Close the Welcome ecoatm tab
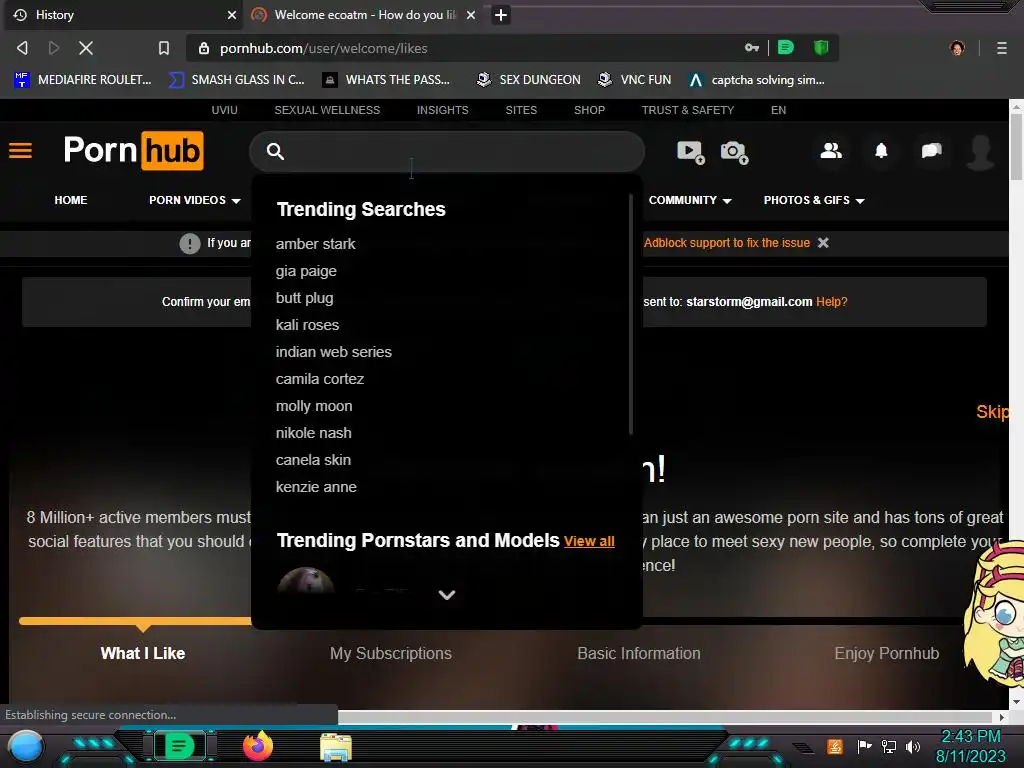 coord(471,14)
